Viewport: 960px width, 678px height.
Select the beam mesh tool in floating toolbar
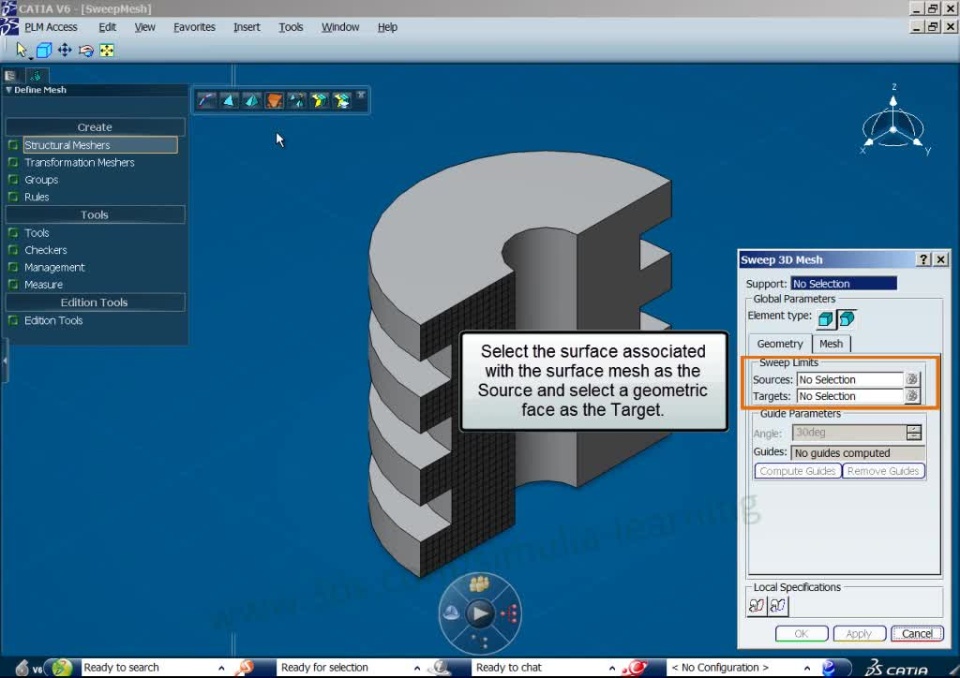207,100
